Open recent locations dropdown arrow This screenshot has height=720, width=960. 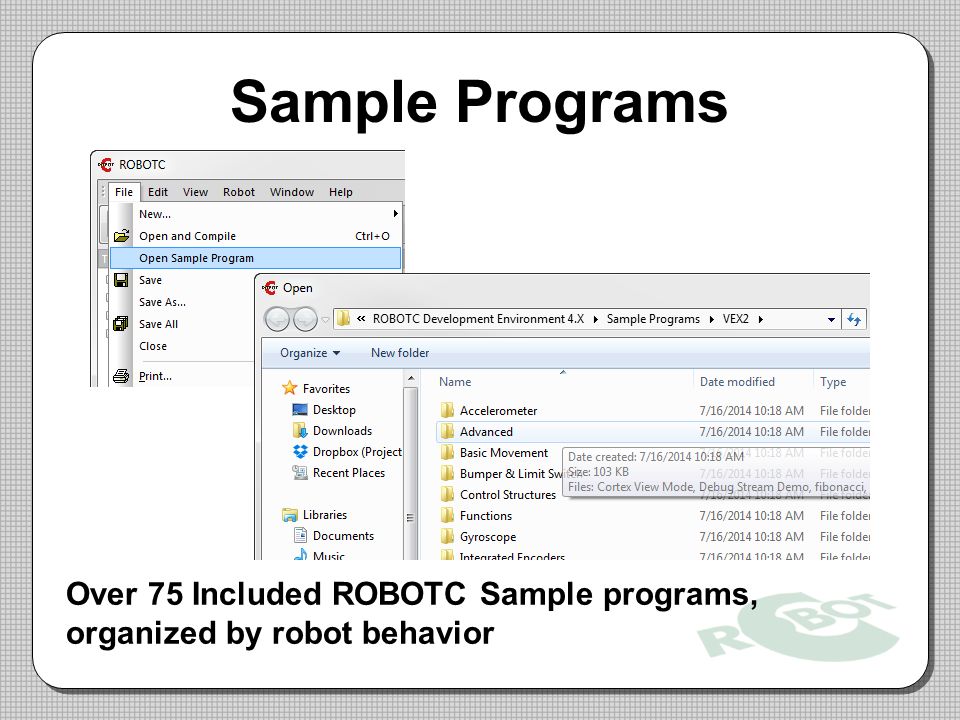click(326, 320)
